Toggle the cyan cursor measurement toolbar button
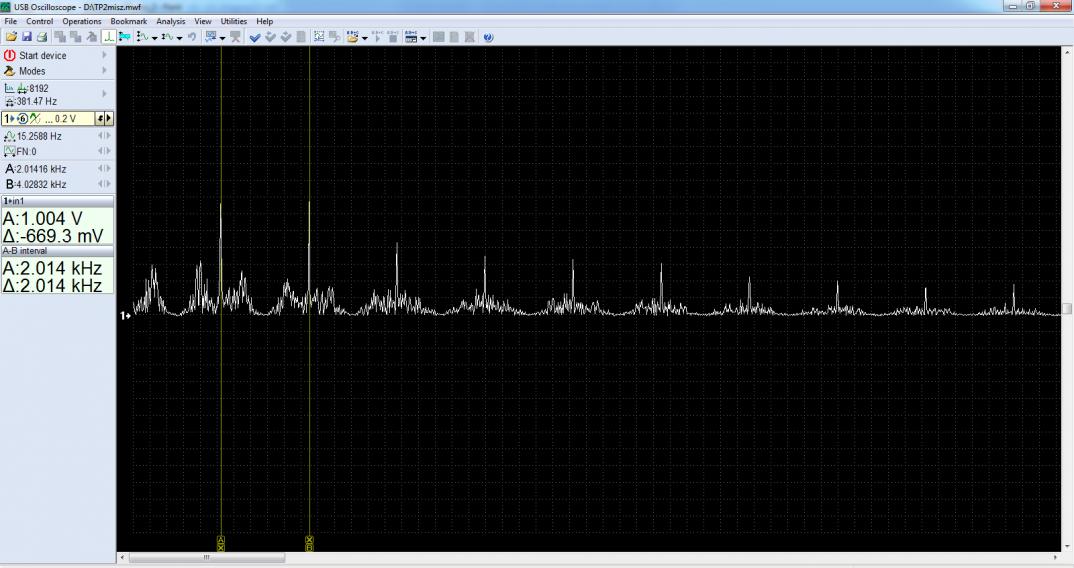Viewport: 1074px width, 568px height. [x=124, y=37]
